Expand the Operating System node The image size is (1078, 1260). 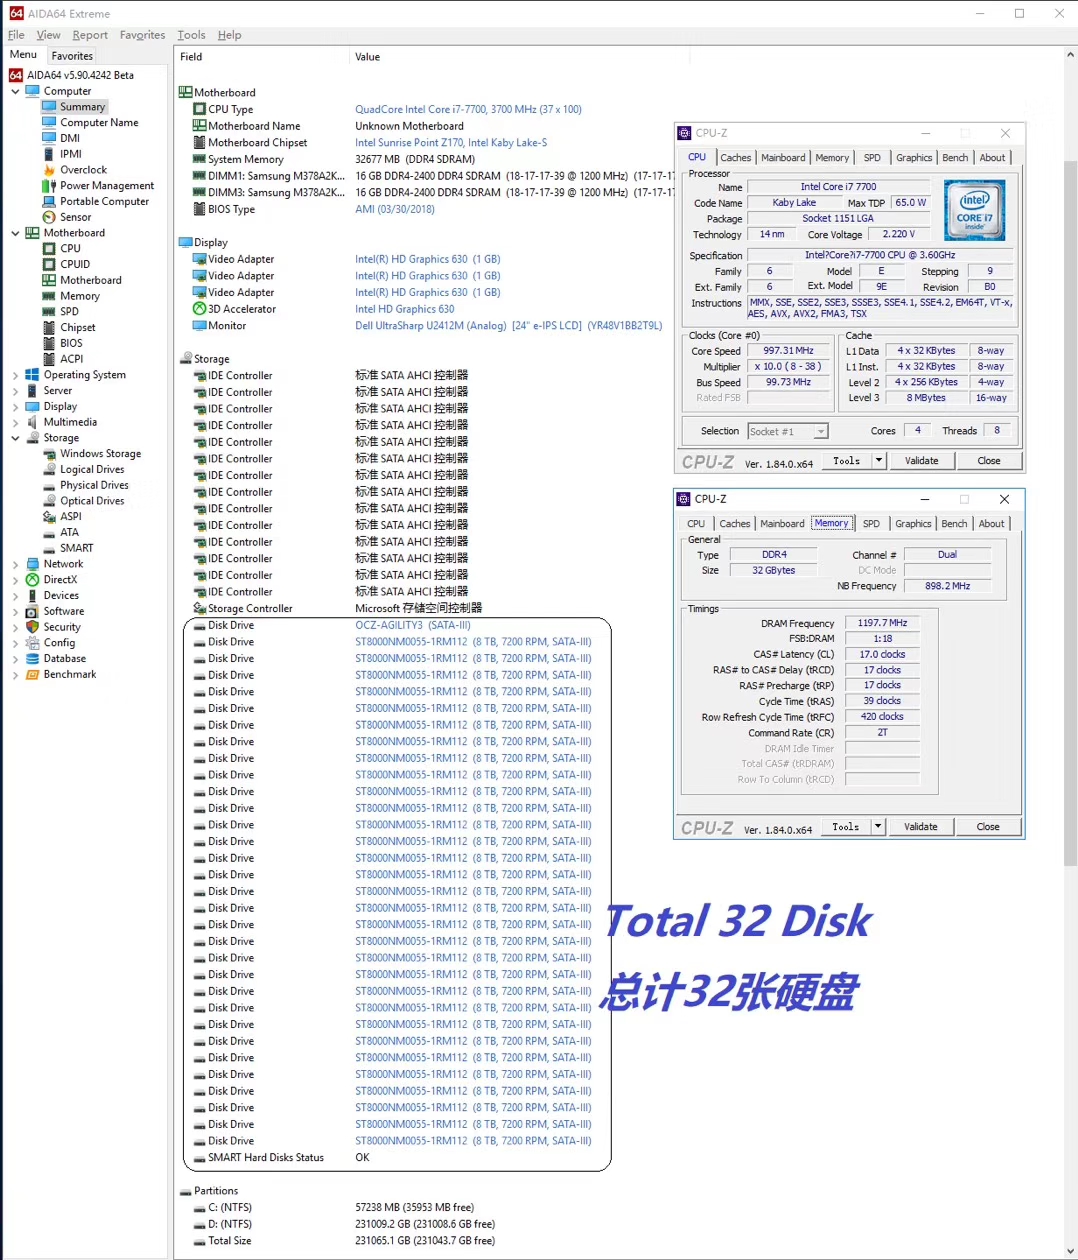click(x=15, y=375)
